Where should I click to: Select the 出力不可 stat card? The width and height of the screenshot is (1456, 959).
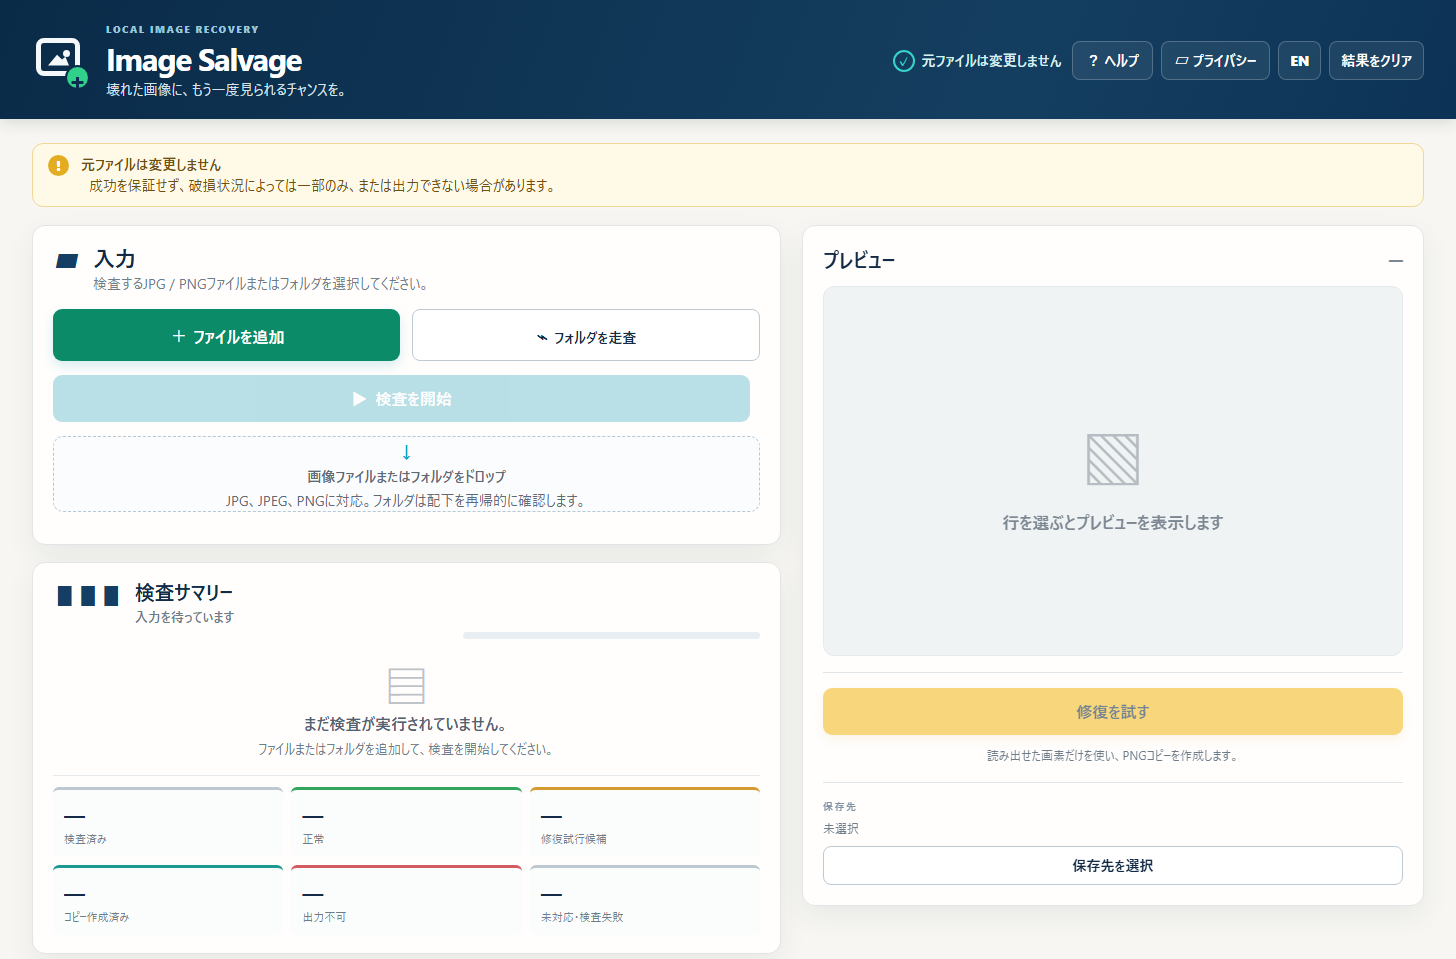tap(406, 900)
